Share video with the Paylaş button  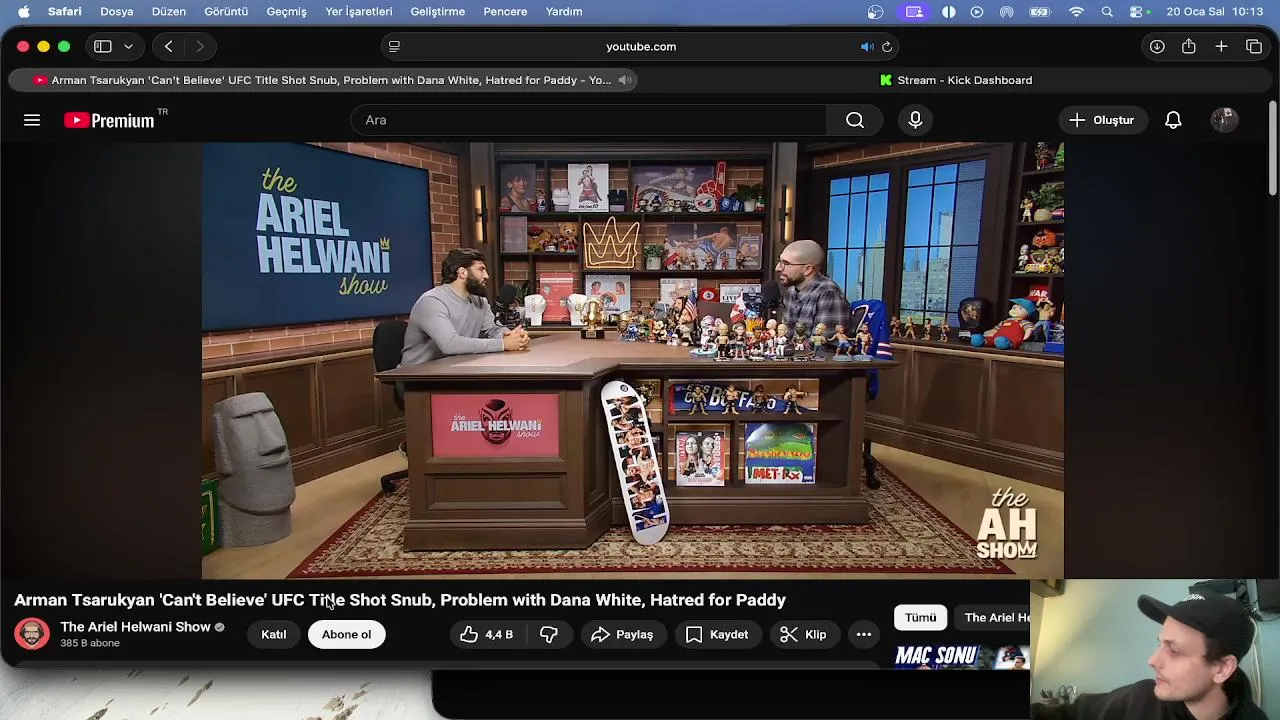tap(622, 634)
